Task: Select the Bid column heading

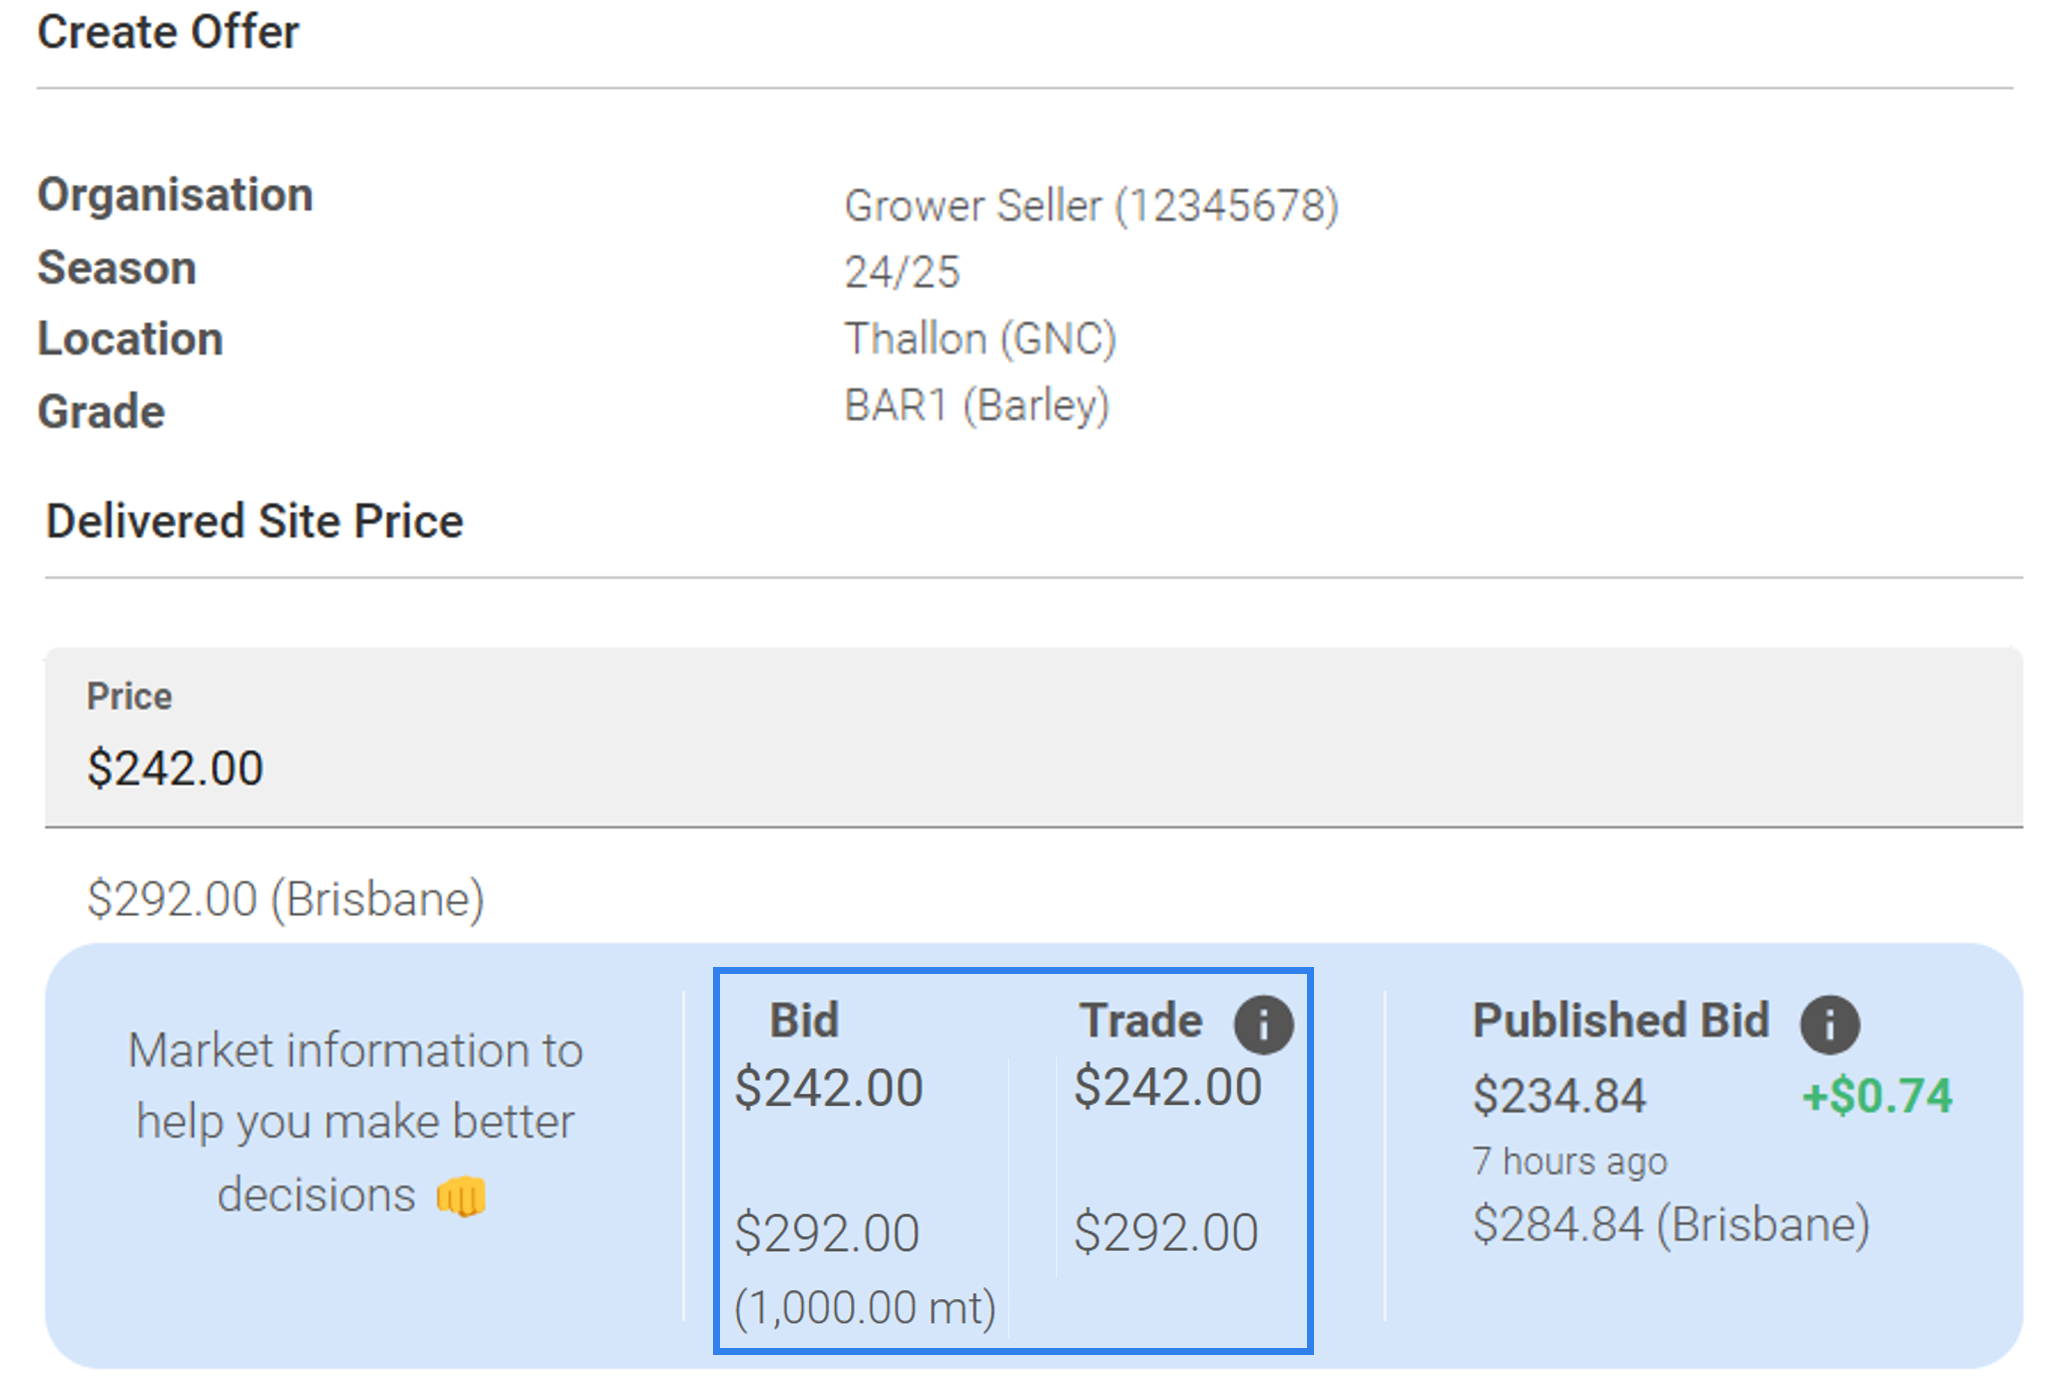Action: pos(802,1020)
